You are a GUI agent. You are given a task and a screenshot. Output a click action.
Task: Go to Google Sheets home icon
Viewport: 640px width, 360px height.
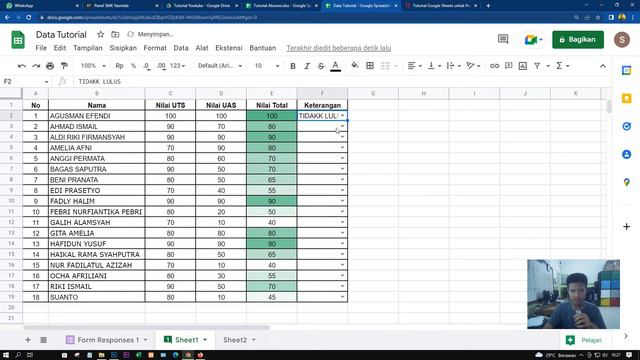click(18, 40)
